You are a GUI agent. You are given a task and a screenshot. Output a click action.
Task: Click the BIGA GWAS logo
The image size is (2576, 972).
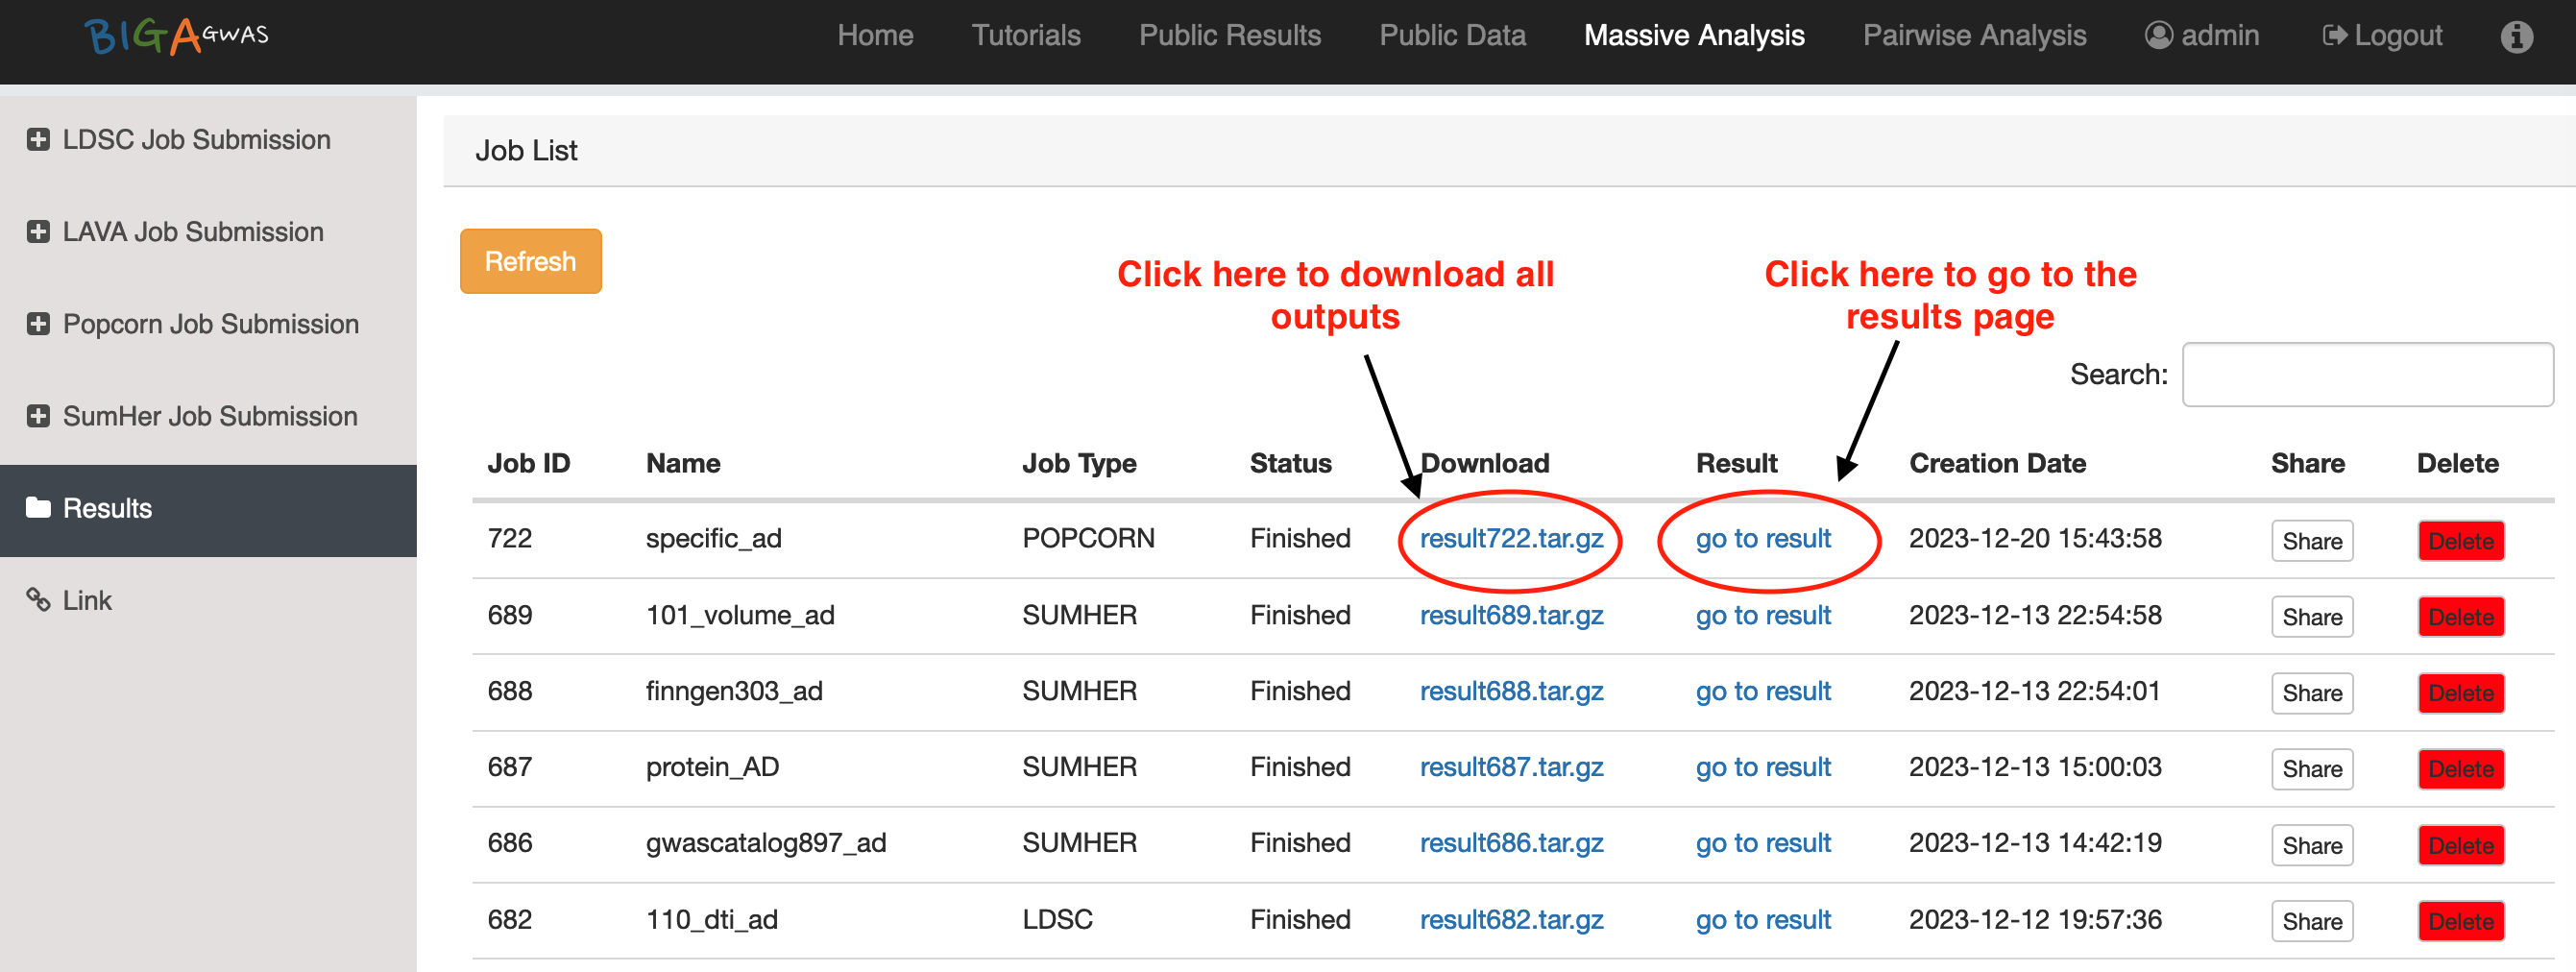point(176,36)
